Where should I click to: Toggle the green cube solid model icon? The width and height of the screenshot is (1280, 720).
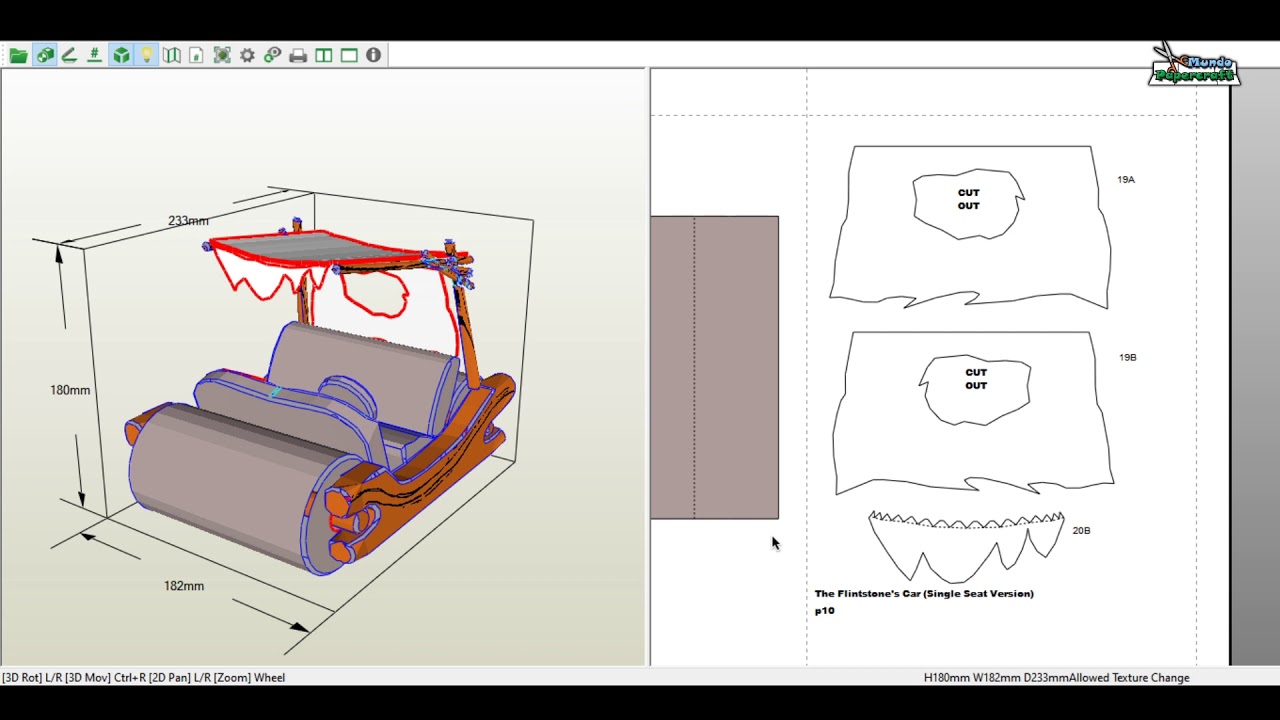(121, 55)
